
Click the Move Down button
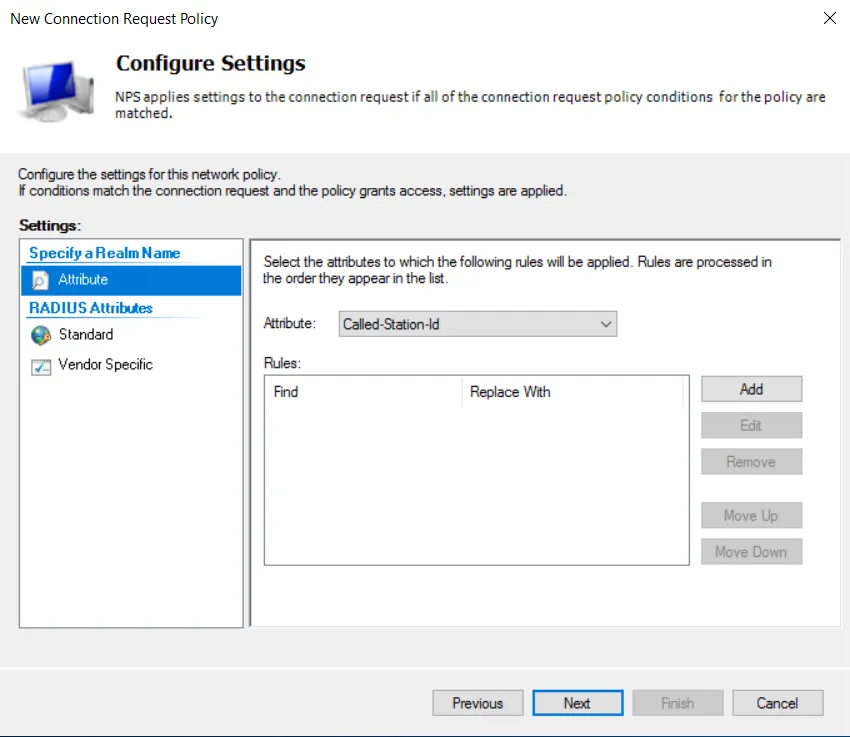(751, 551)
